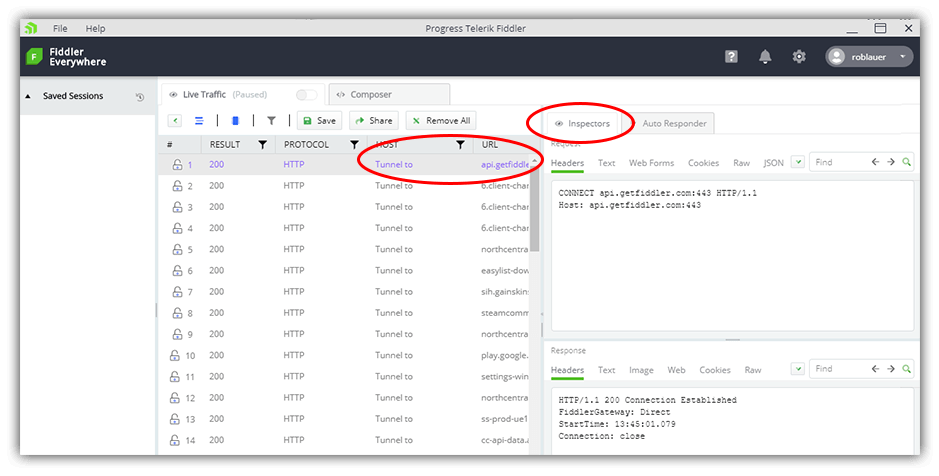Click the Fiddler Everywhere logo
The image size is (939, 476).
click(34, 57)
